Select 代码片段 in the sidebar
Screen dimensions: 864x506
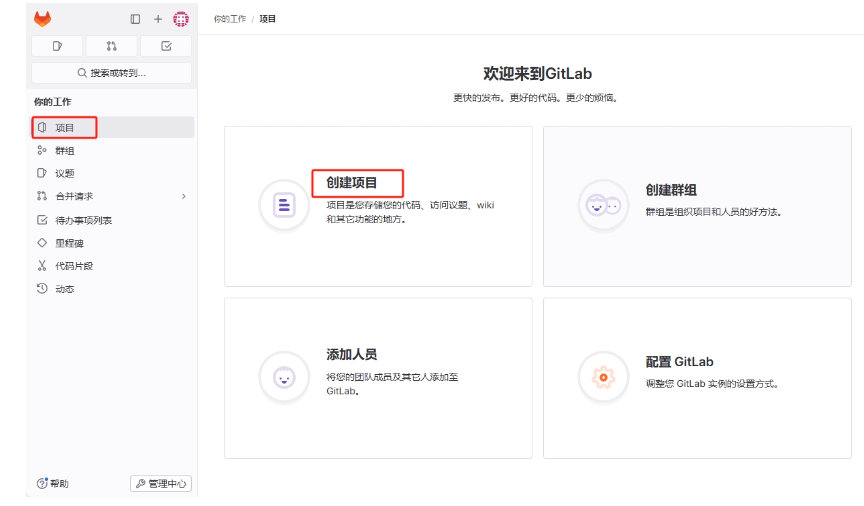[x=112, y=266]
